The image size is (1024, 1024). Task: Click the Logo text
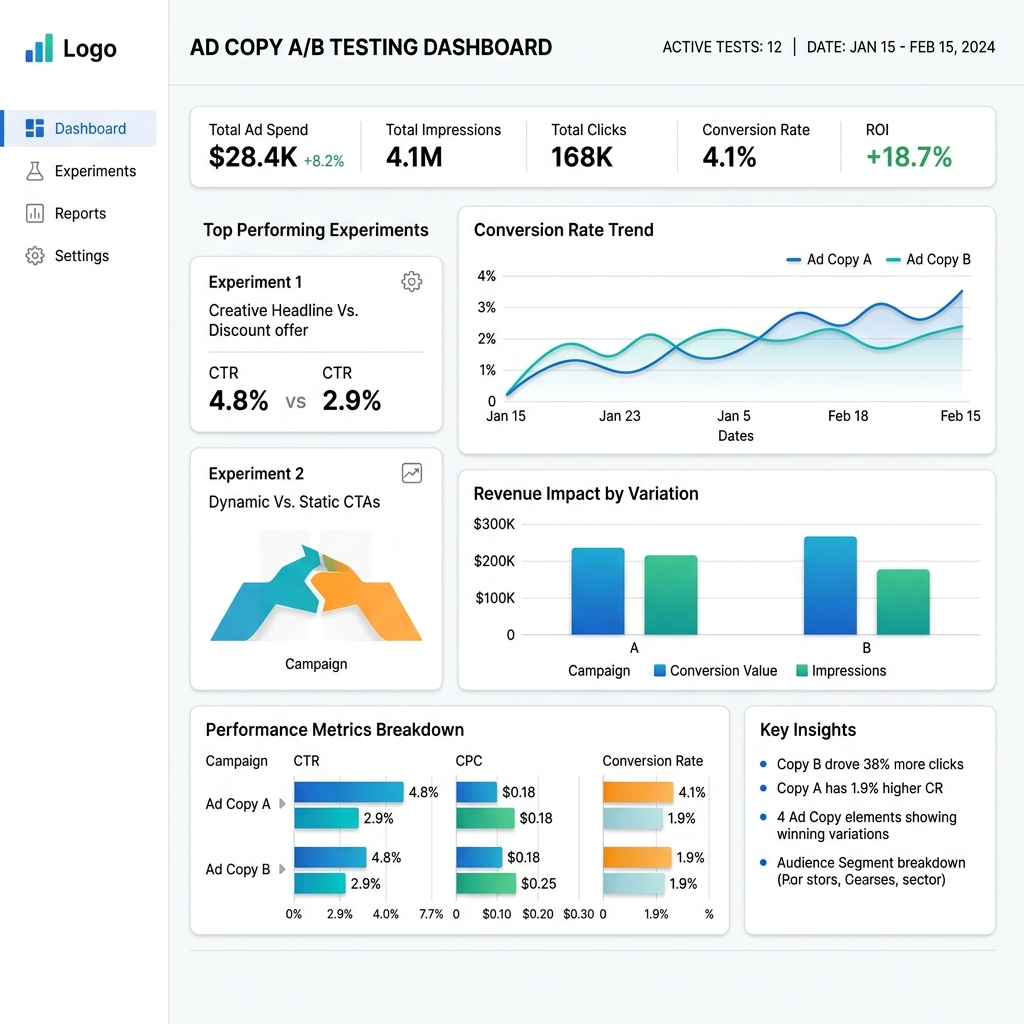89,49
